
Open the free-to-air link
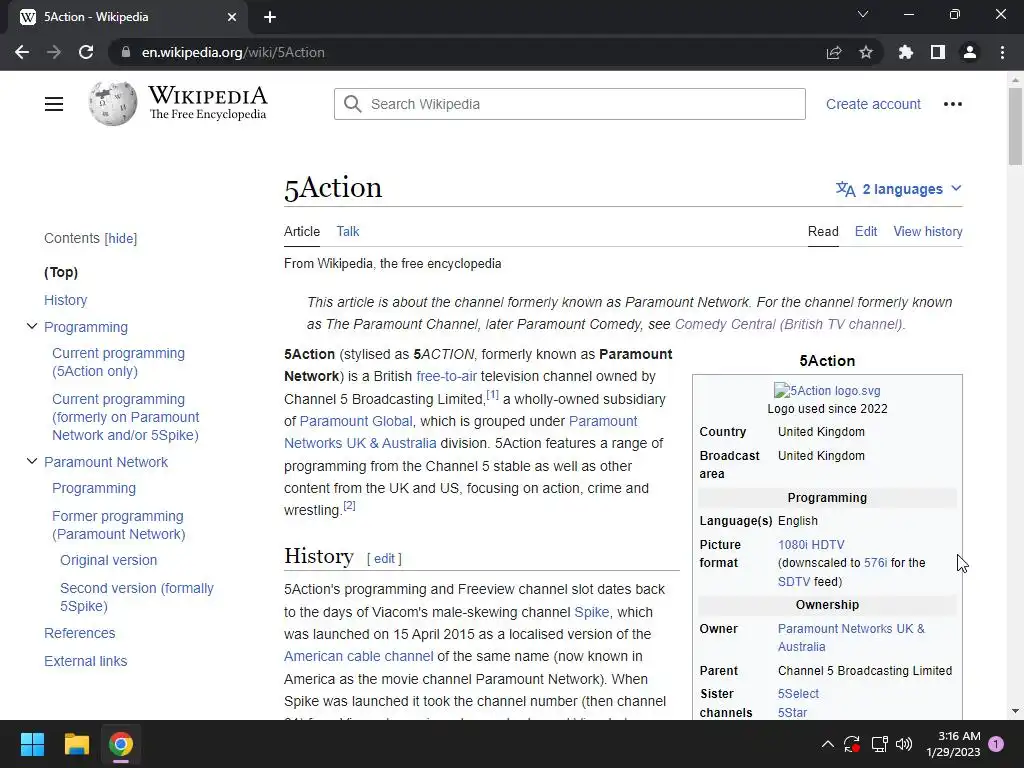pyautogui.click(x=447, y=376)
